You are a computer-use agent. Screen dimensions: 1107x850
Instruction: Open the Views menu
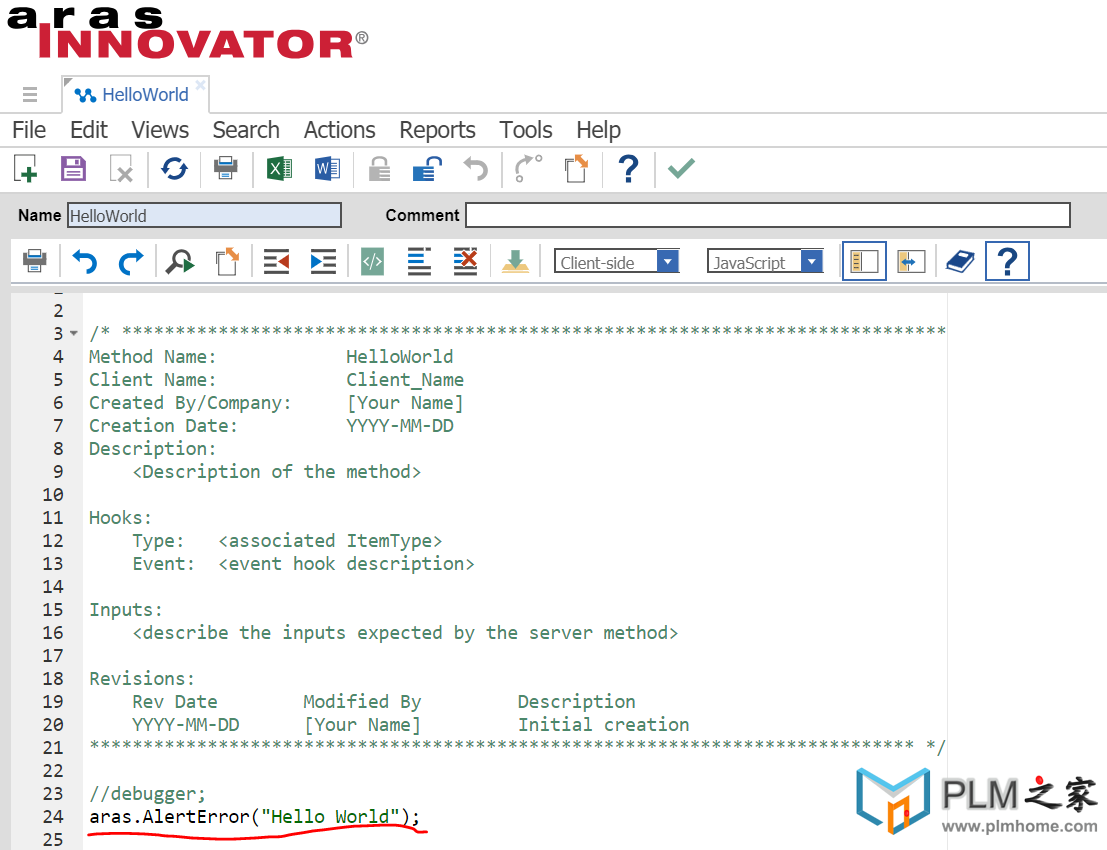160,130
